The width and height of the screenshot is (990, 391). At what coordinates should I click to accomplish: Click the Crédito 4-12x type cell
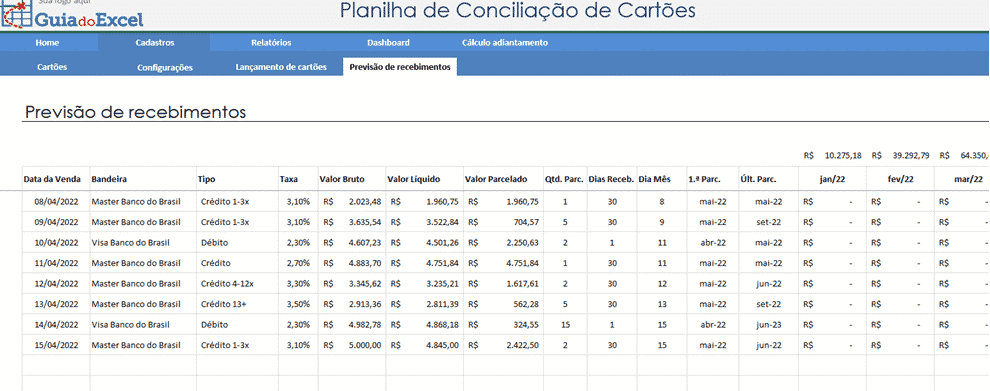pos(237,283)
